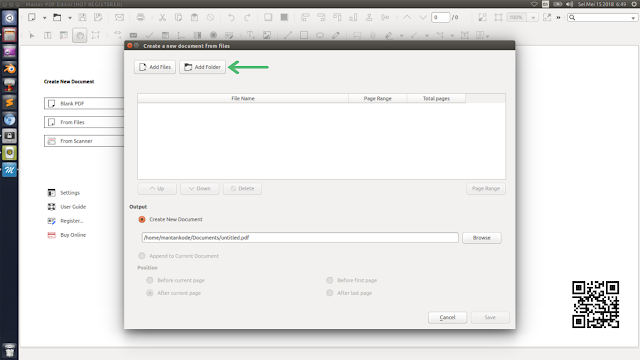Select Before first page radio option
The image size is (640, 360).
click(329, 280)
